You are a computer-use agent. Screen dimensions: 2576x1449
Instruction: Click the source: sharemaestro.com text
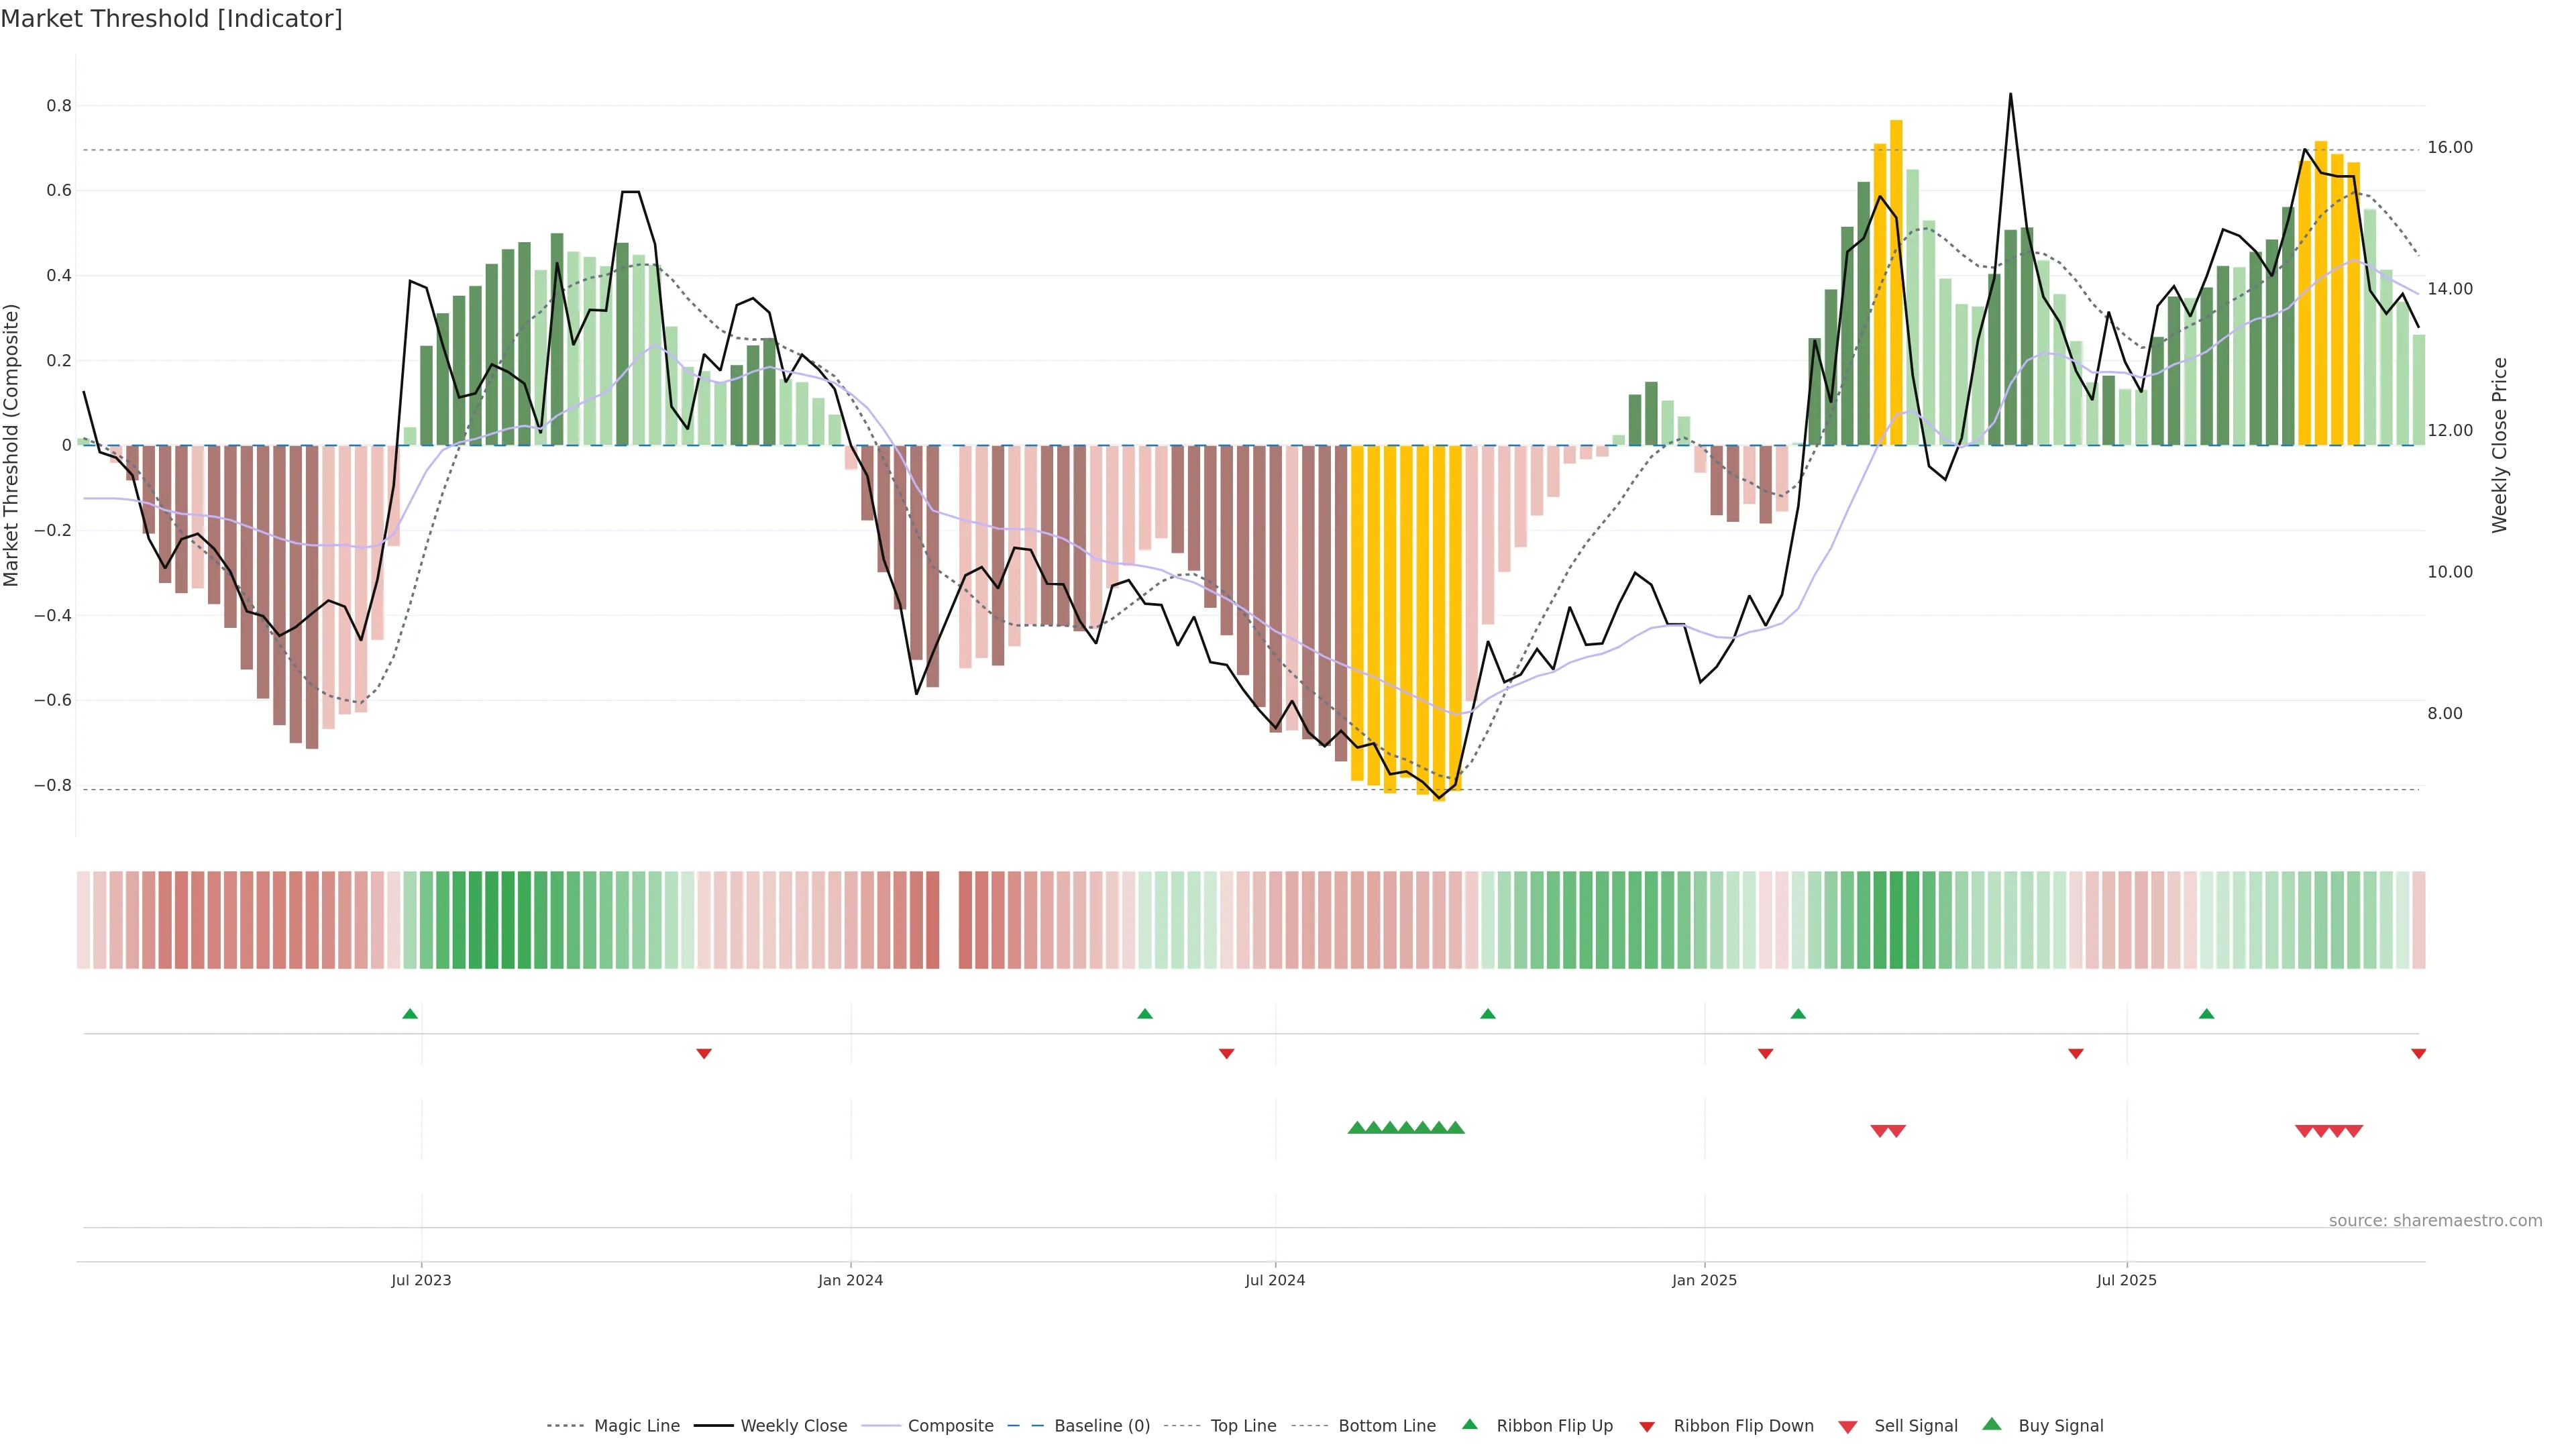(2435, 1220)
